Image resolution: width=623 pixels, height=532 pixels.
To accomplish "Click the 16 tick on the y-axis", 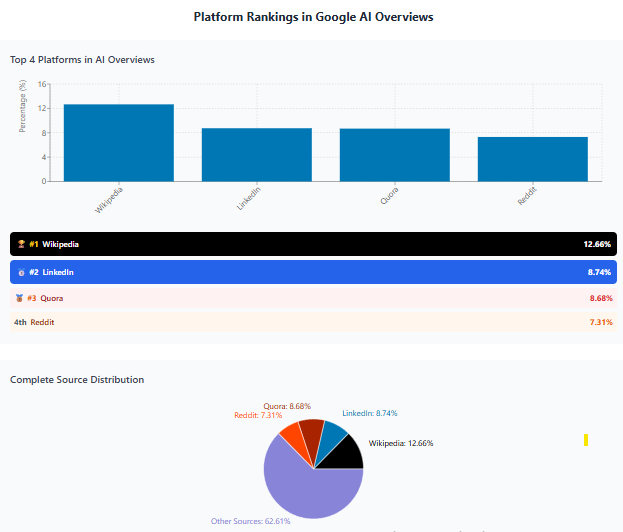I will [x=42, y=84].
